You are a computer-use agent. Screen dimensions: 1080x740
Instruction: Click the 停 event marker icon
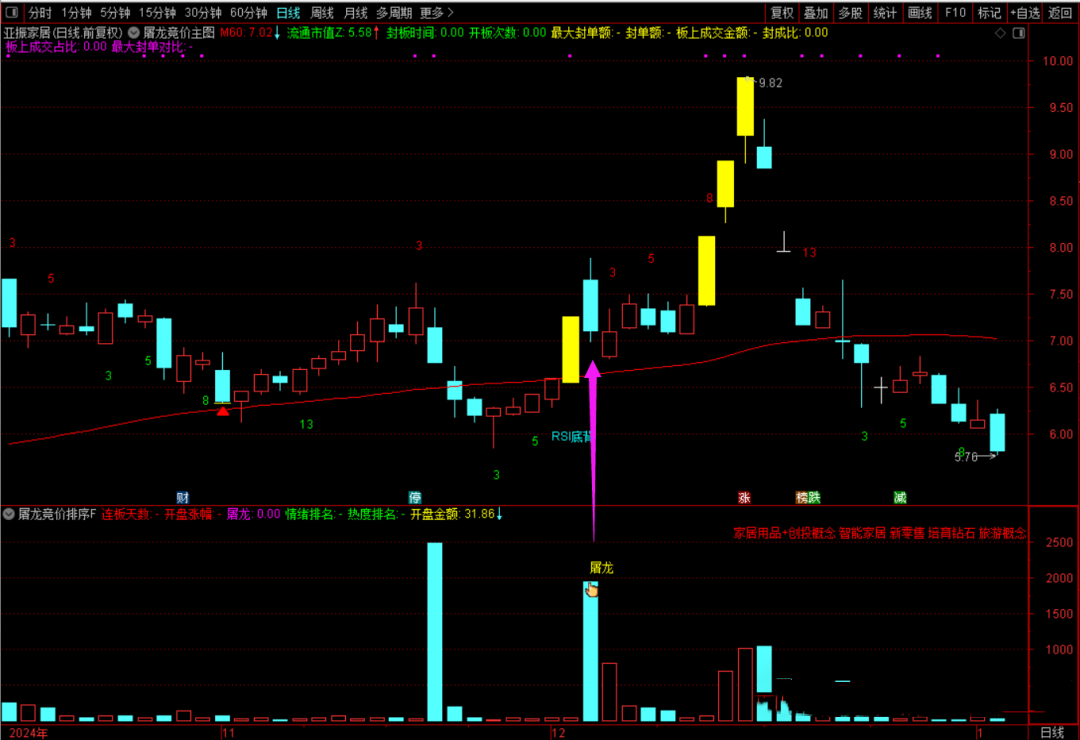click(x=415, y=497)
